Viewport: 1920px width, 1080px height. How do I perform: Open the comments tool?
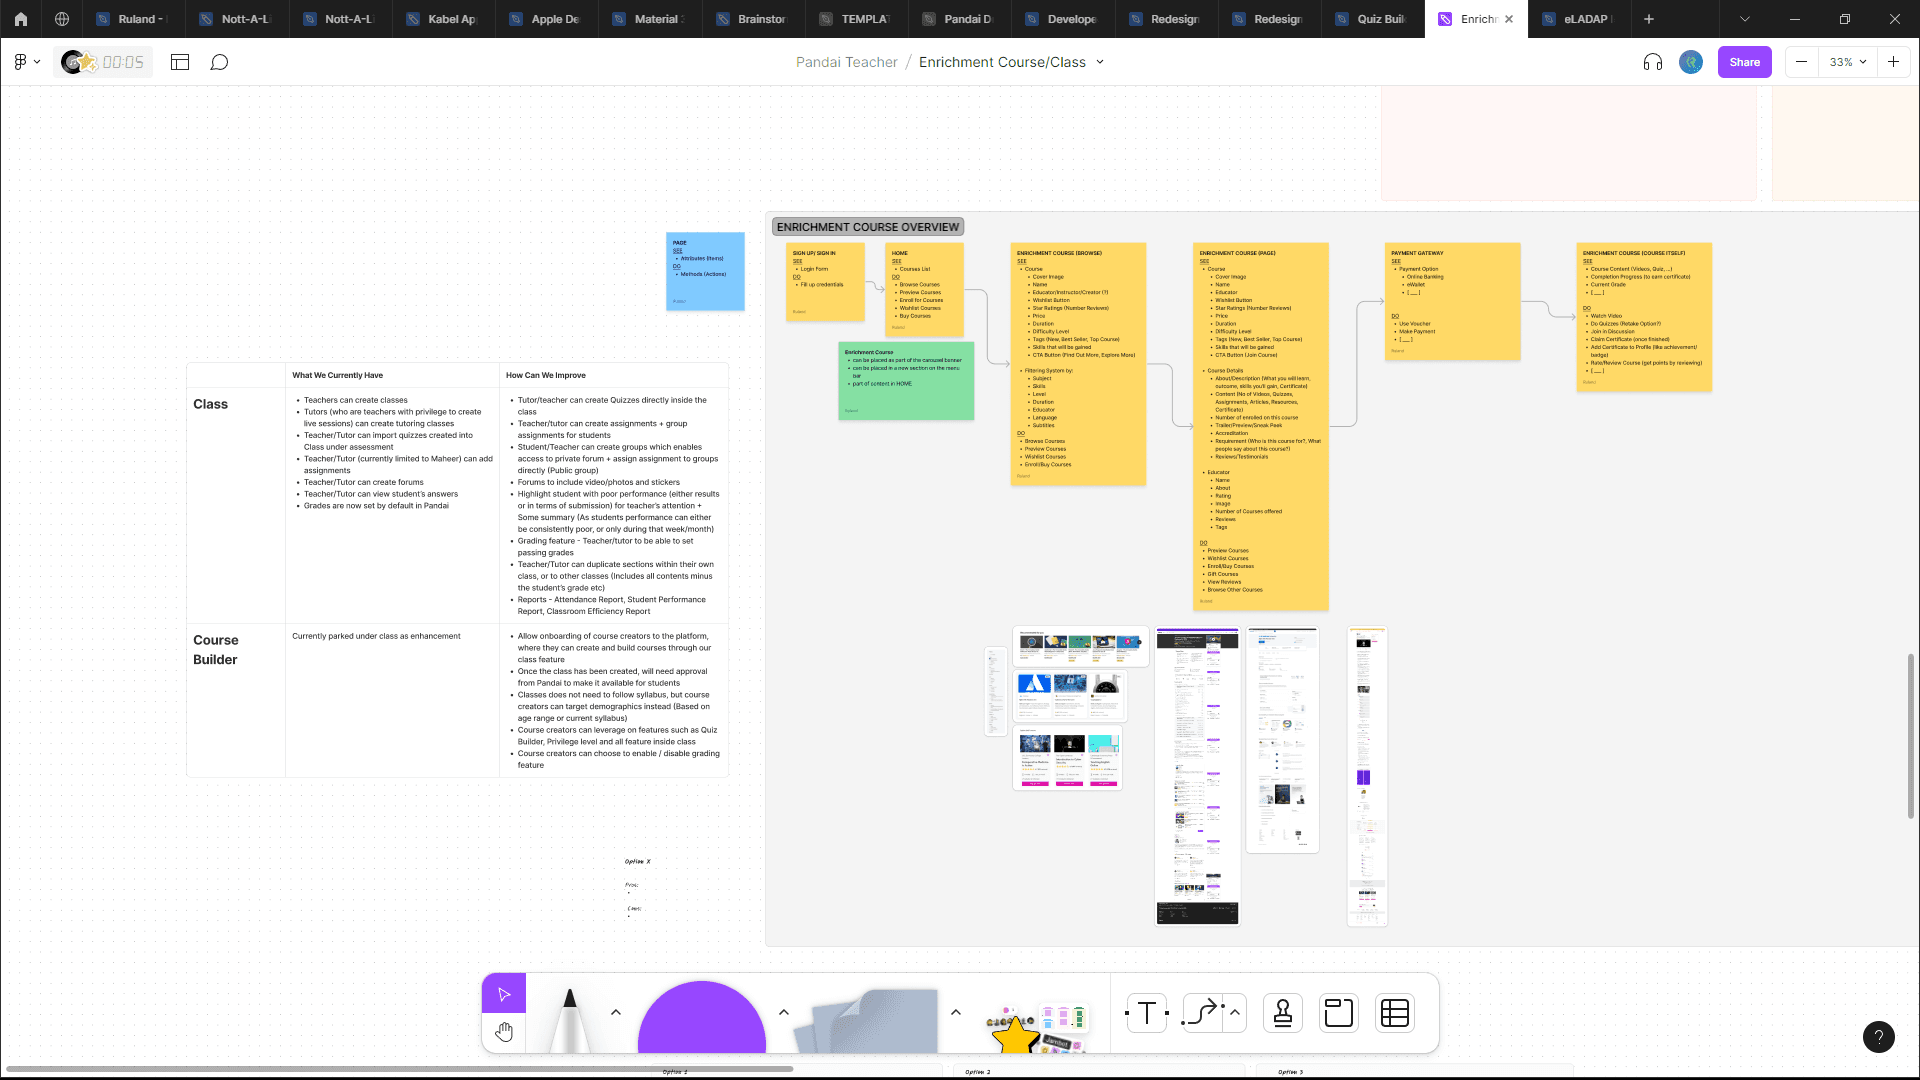pyautogui.click(x=219, y=62)
